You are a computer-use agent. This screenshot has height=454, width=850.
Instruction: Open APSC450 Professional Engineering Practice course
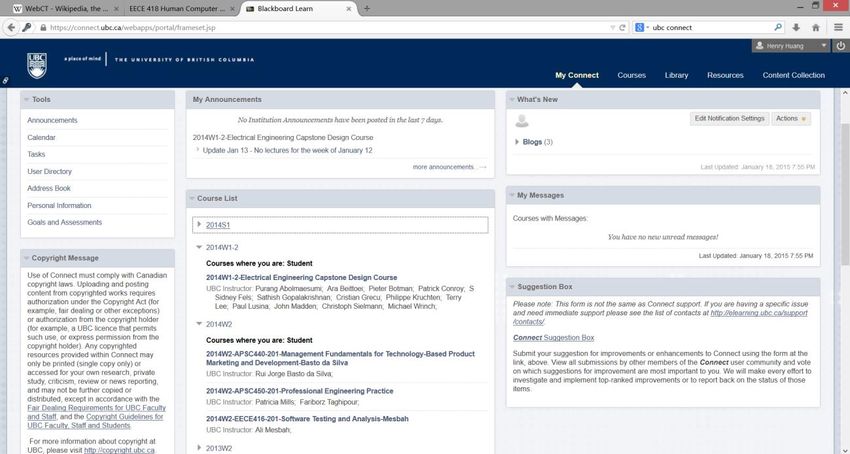pyautogui.click(x=300, y=391)
